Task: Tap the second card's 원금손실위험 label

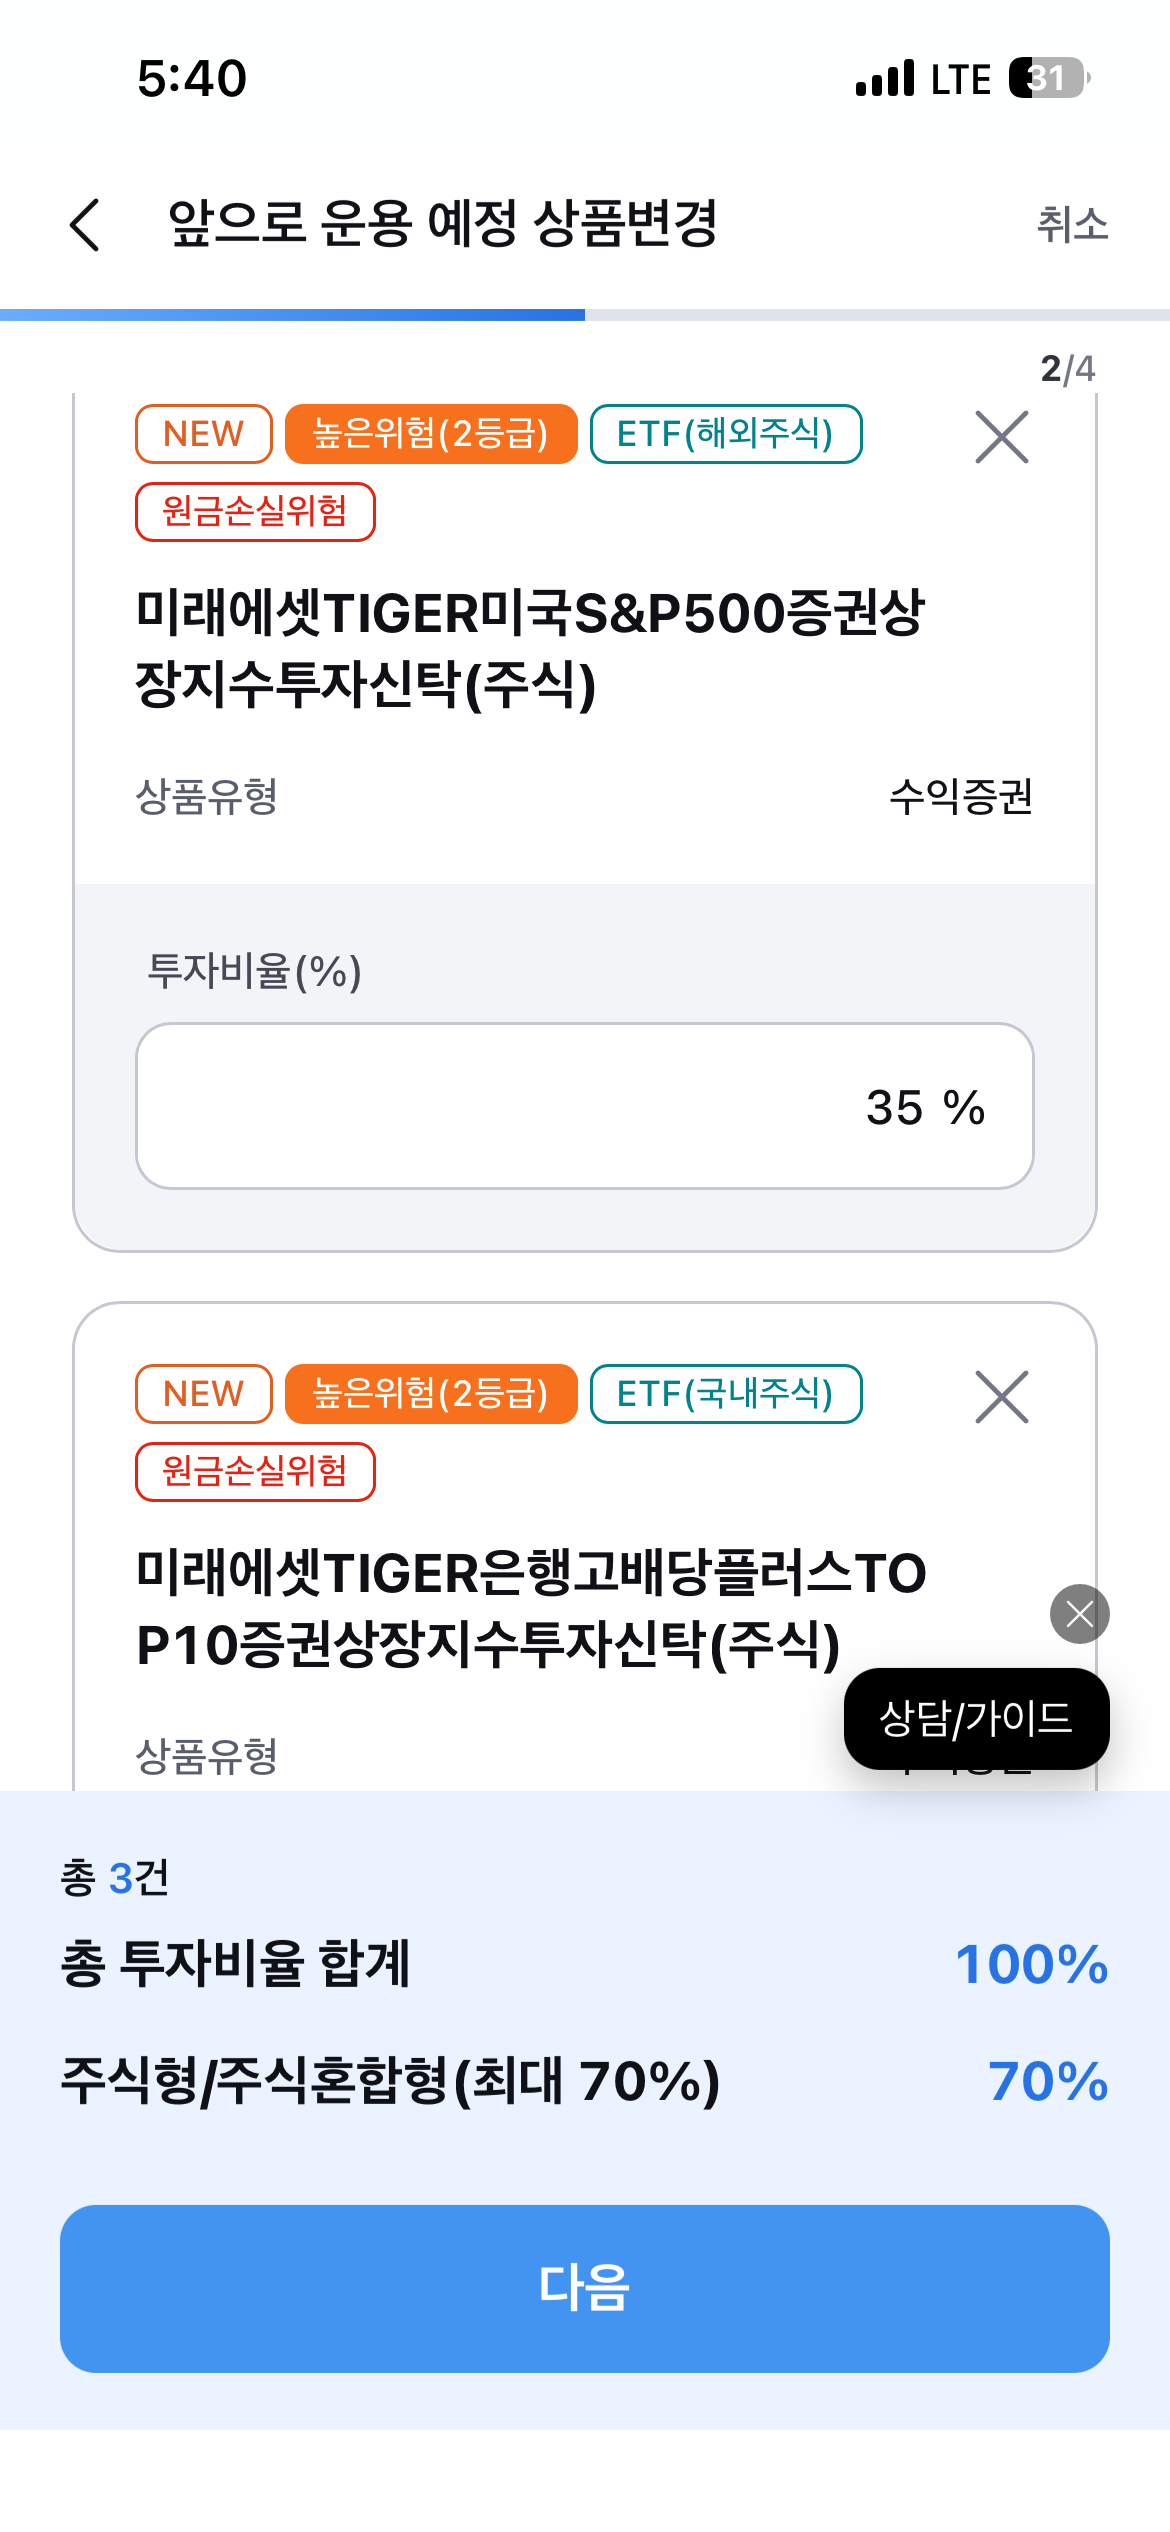Action: tap(255, 1471)
